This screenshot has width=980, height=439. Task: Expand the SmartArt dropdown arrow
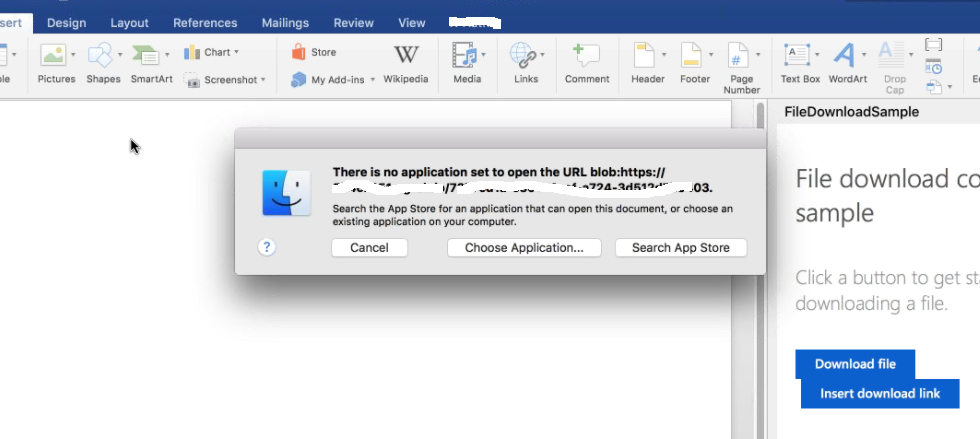[x=167, y=55]
